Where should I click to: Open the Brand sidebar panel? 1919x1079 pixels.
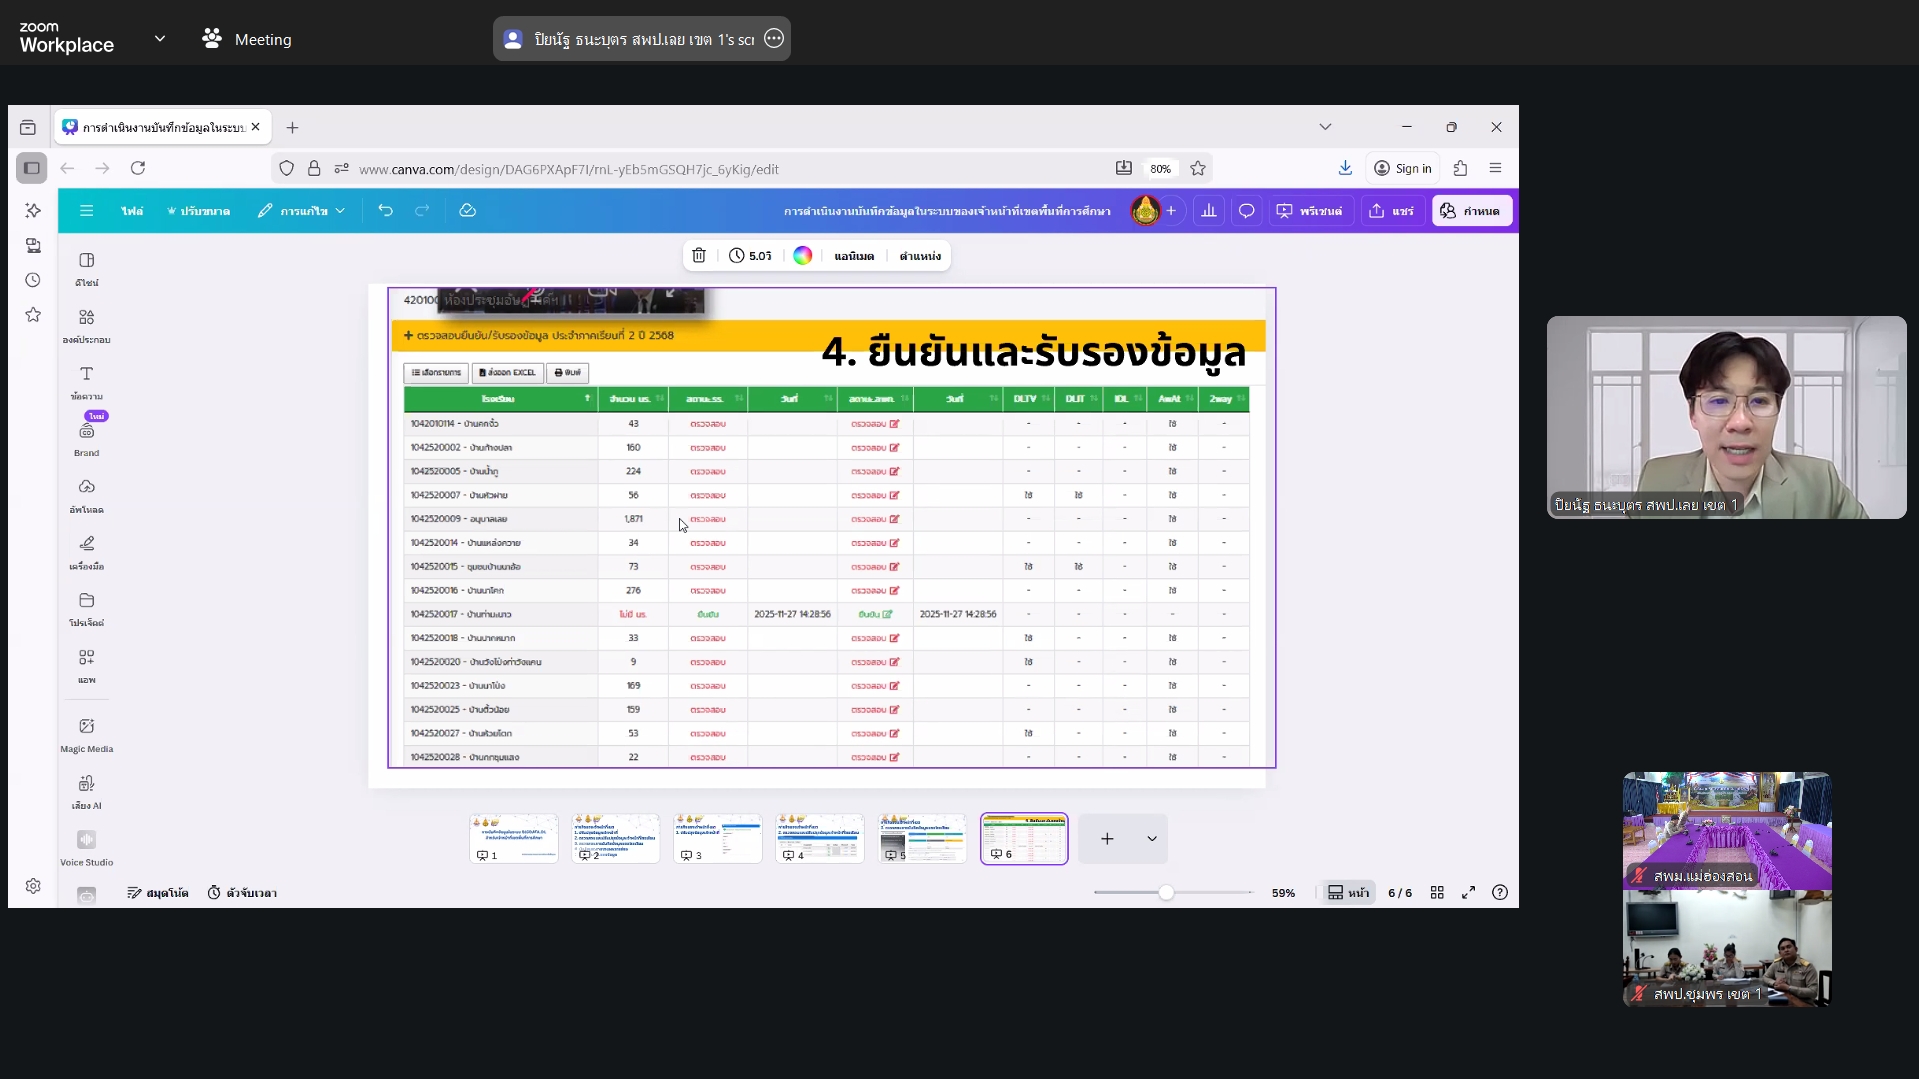[x=87, y=438]
